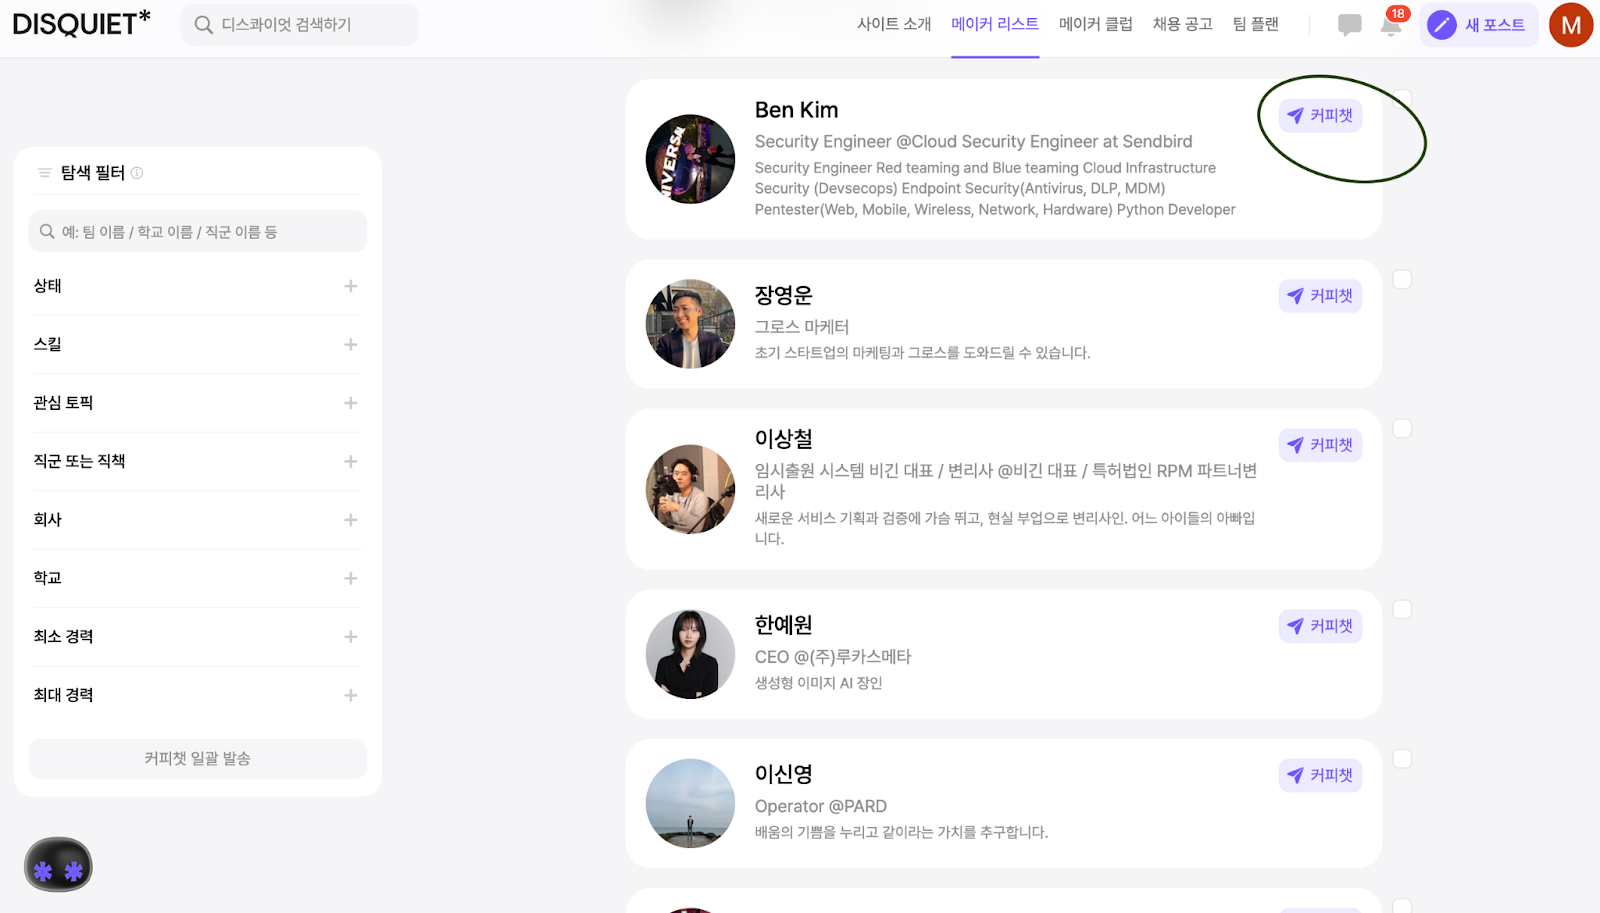Open 이신영 name link
Image resolution: width=1600 pixels, height=913 pixels.
pyautogui.click(x=783, y=774)
